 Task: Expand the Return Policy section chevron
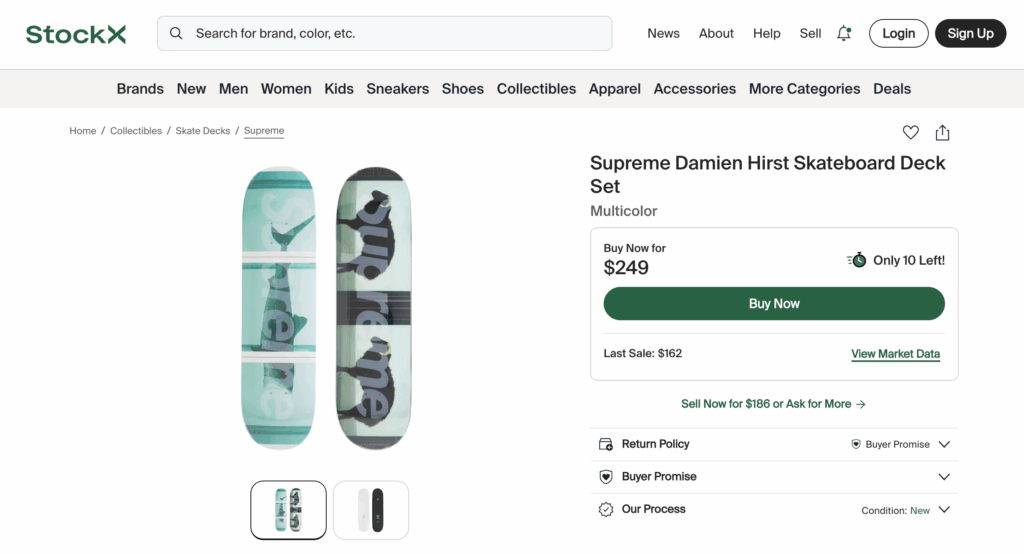(x=944, y=444)
